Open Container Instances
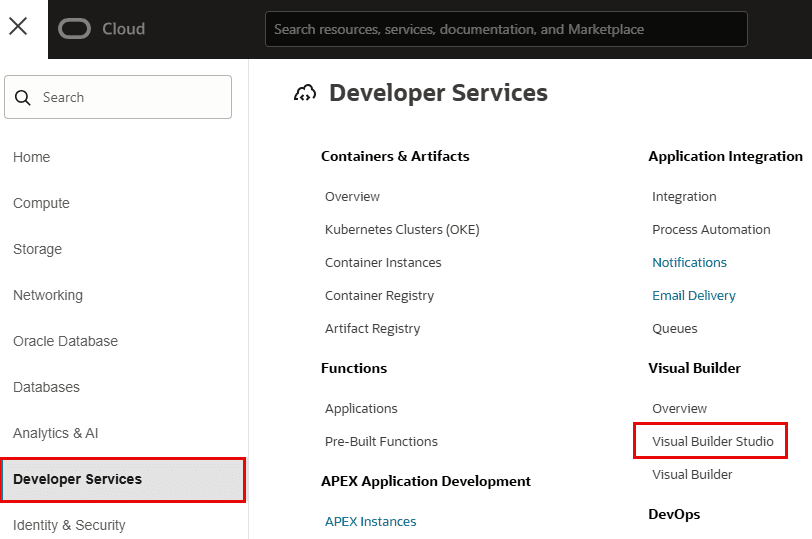Viewport: 812px width, 539px height. tap(383, 263)
